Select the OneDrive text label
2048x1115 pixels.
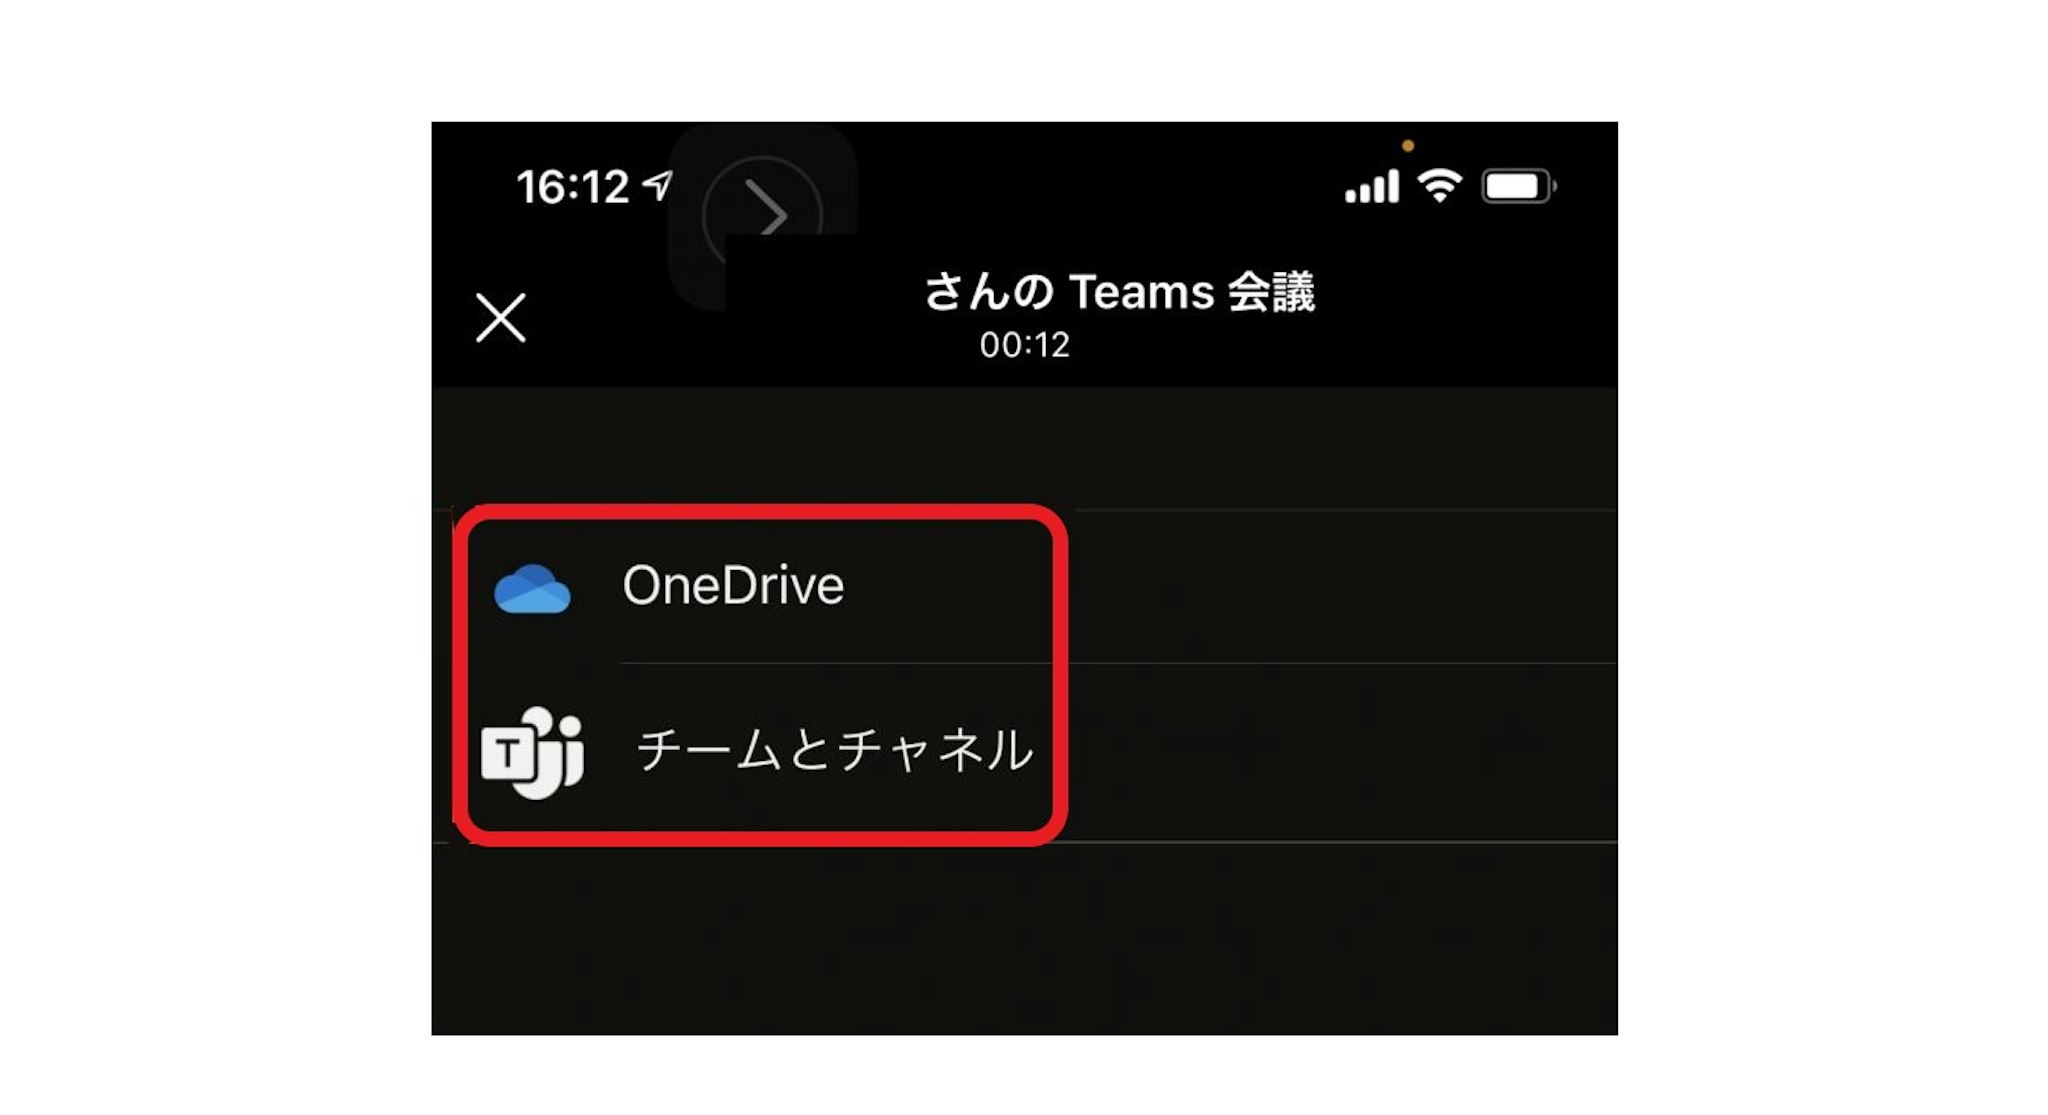(x=733, y=586)
